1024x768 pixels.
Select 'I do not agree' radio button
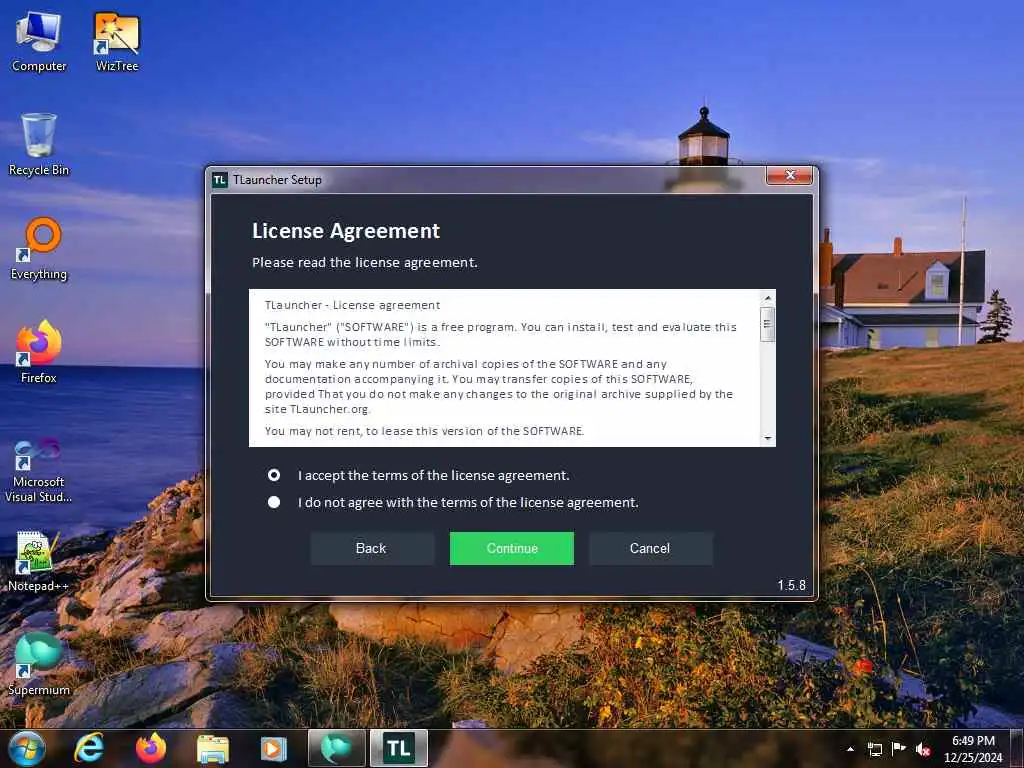pyautogui.click(x=274, y=502)
